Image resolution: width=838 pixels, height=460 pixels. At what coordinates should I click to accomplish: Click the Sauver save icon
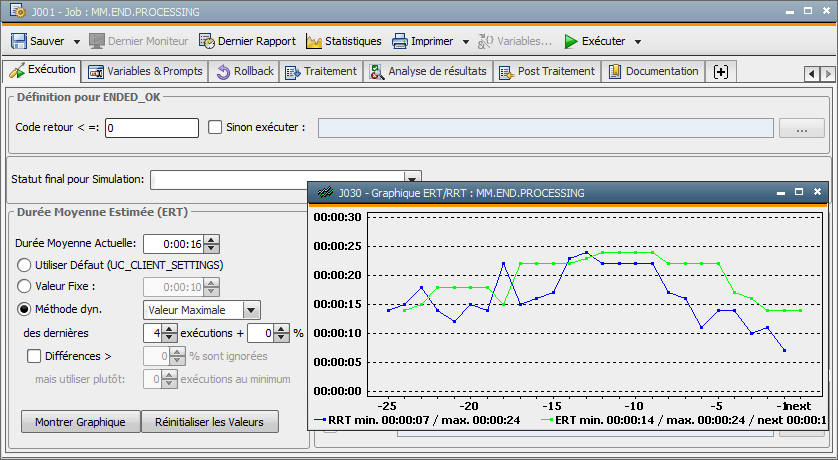pos(19,42)
